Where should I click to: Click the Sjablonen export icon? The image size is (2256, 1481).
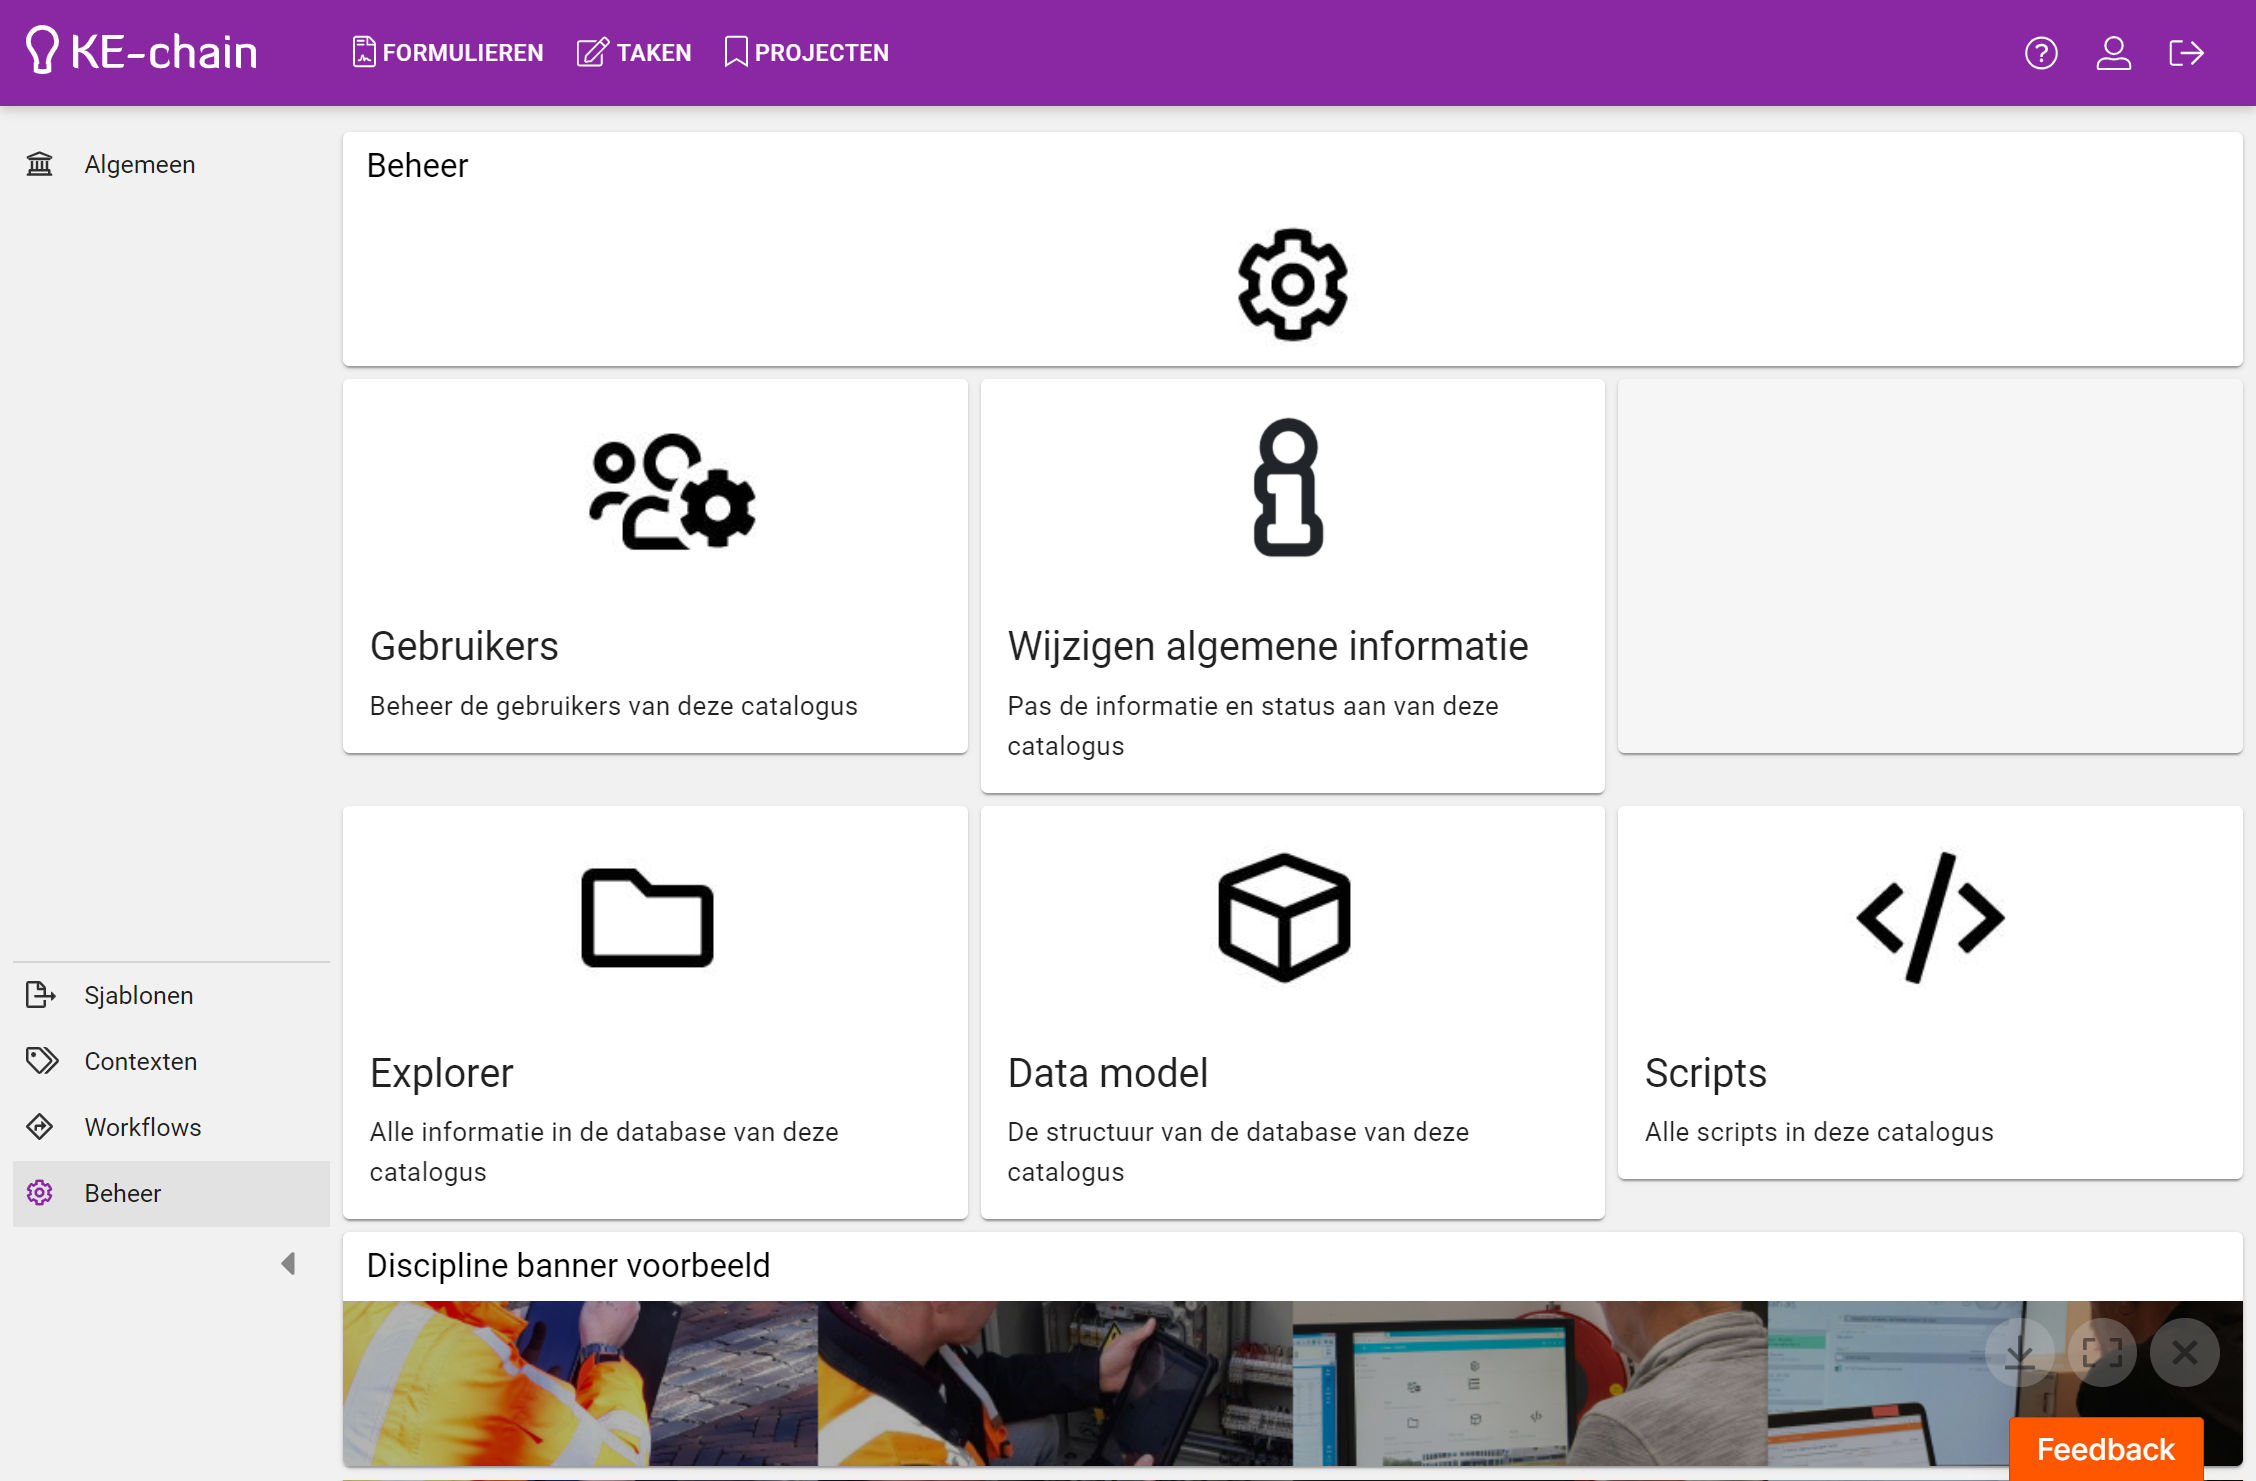click(40, 995)
